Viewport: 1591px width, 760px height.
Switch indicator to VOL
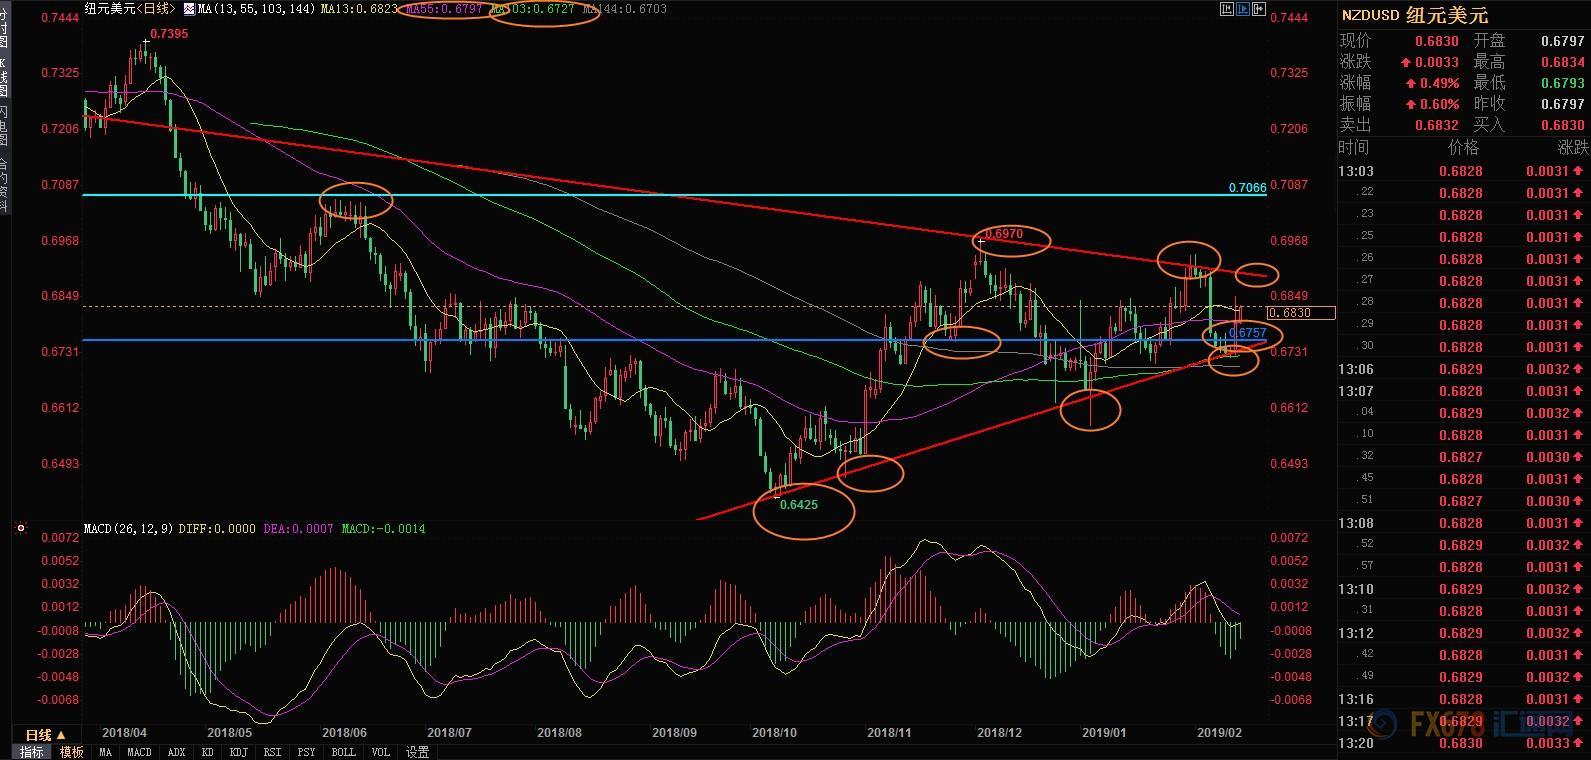coord(380,752)
